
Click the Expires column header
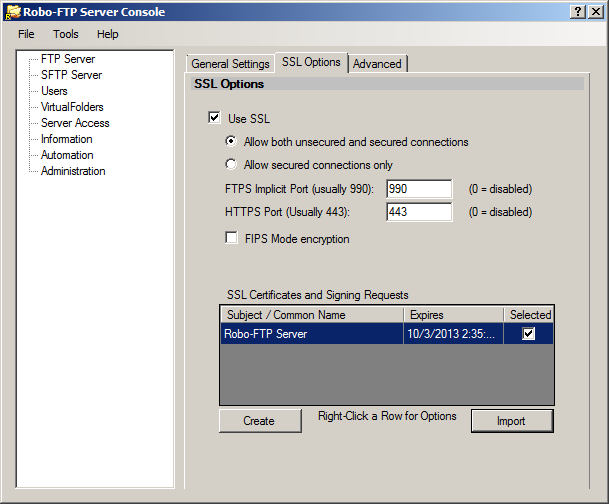(454, 315)
